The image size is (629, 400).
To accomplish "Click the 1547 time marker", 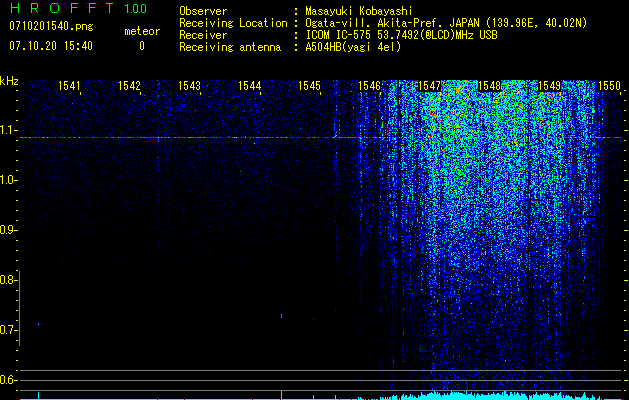I will (x=429, y=85).
